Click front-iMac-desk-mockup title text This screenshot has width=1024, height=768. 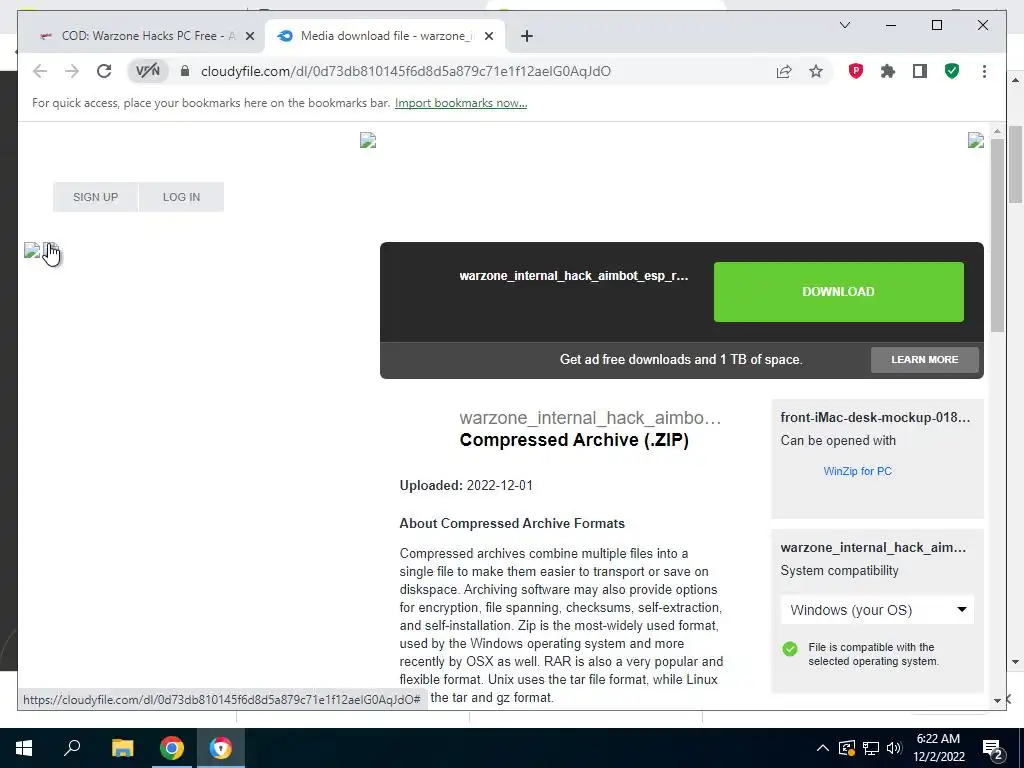pos(875,417)
